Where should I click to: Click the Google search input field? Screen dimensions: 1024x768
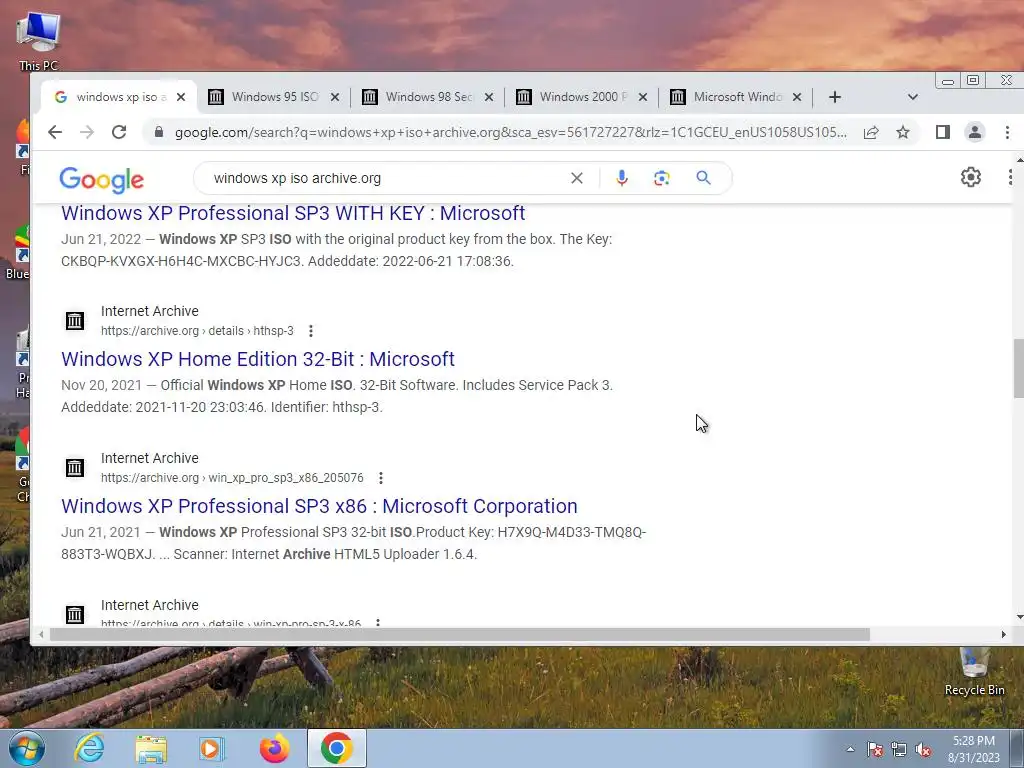point(385,178)
